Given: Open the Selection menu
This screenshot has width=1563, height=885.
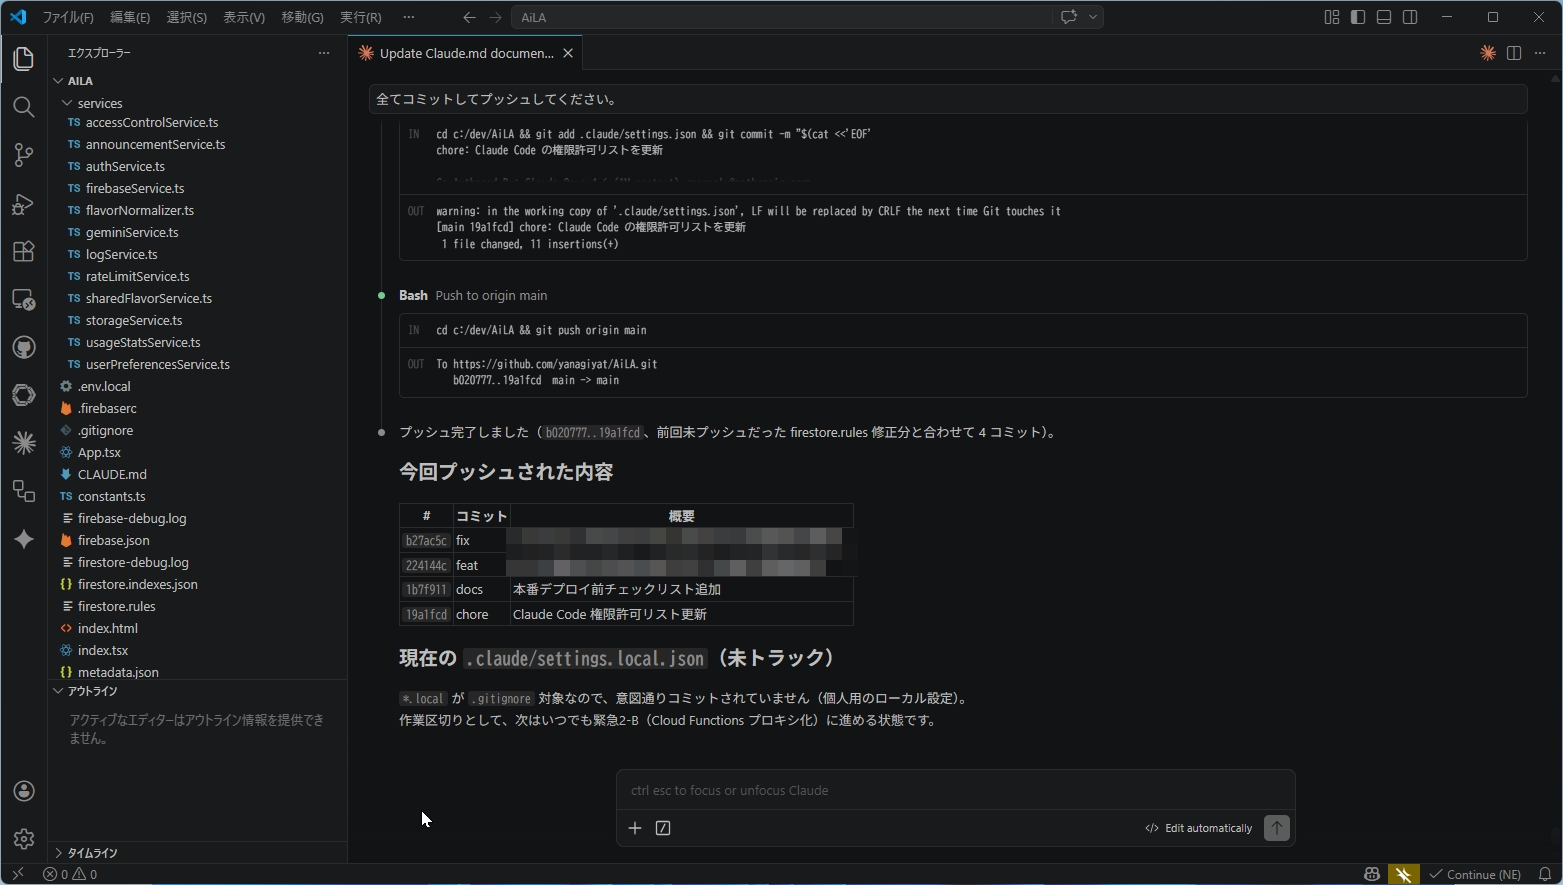Looking at the screenshot, I should pos(187,17).
